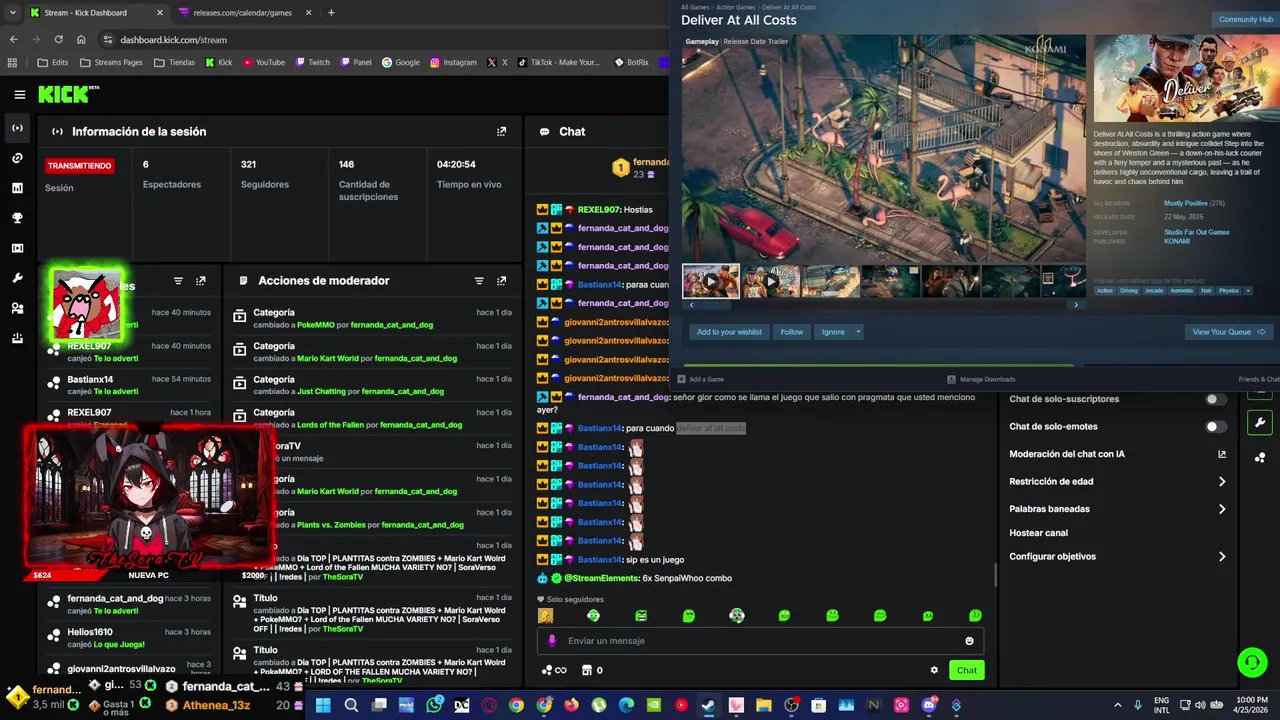Viewport: 1280px width, 720px height.
Task: Open the link icon in Kick sidebar
Action: (17, 158)
